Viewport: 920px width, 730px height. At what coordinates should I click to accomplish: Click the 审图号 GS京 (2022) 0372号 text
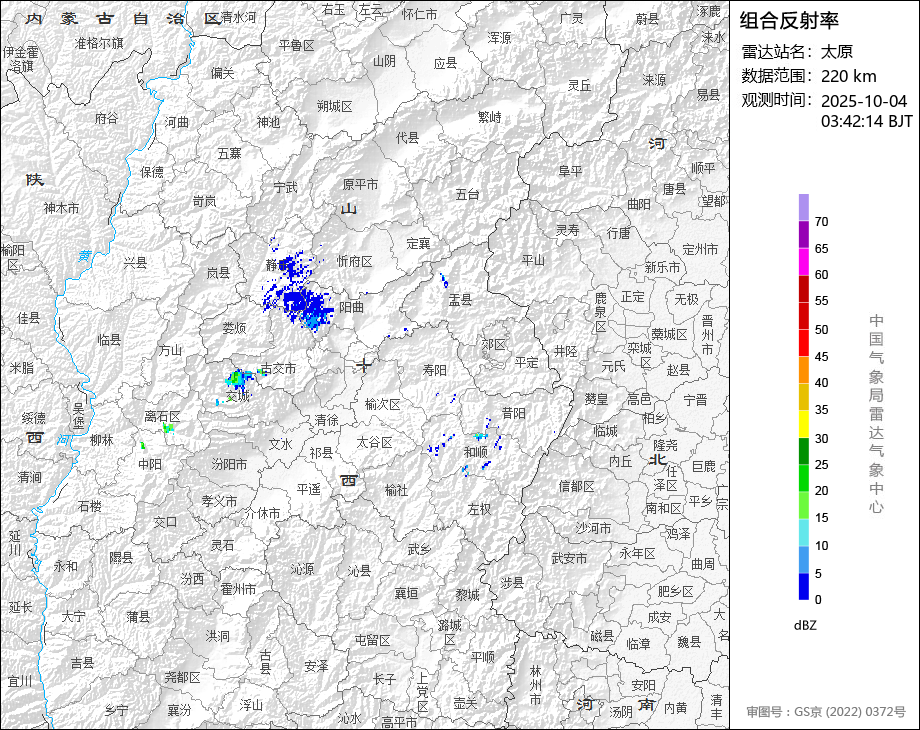point(825,712)
